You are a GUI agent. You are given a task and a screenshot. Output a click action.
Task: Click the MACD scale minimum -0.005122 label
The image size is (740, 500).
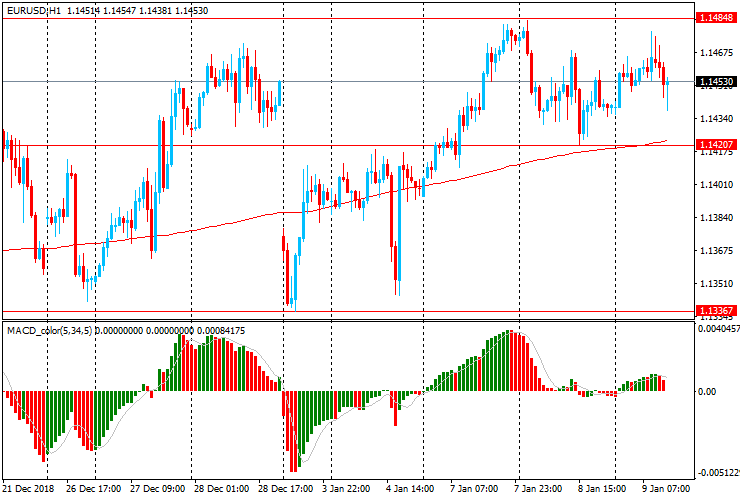point(718,473)
